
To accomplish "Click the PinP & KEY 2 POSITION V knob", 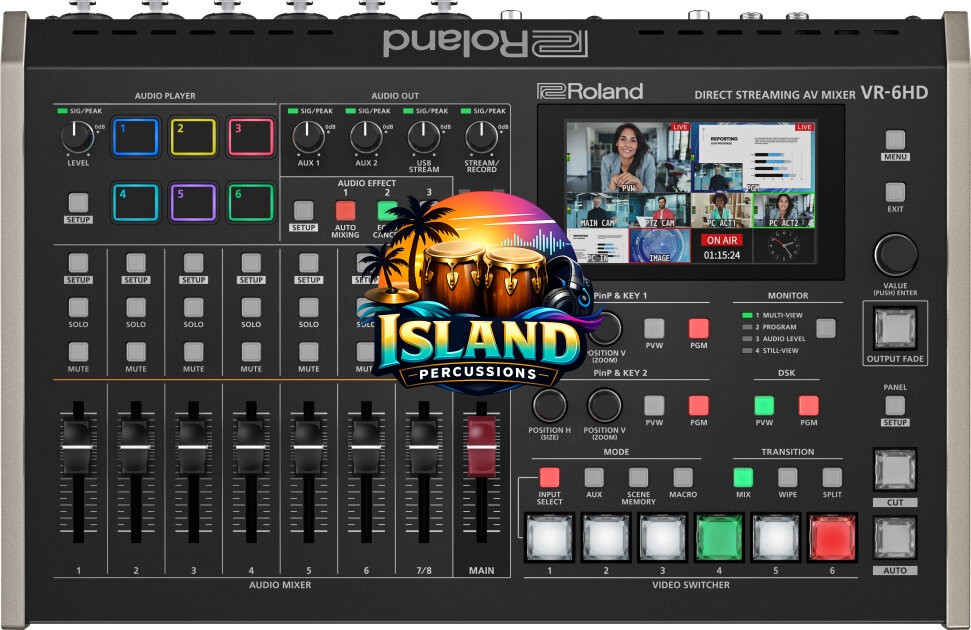I will (604, 405).
